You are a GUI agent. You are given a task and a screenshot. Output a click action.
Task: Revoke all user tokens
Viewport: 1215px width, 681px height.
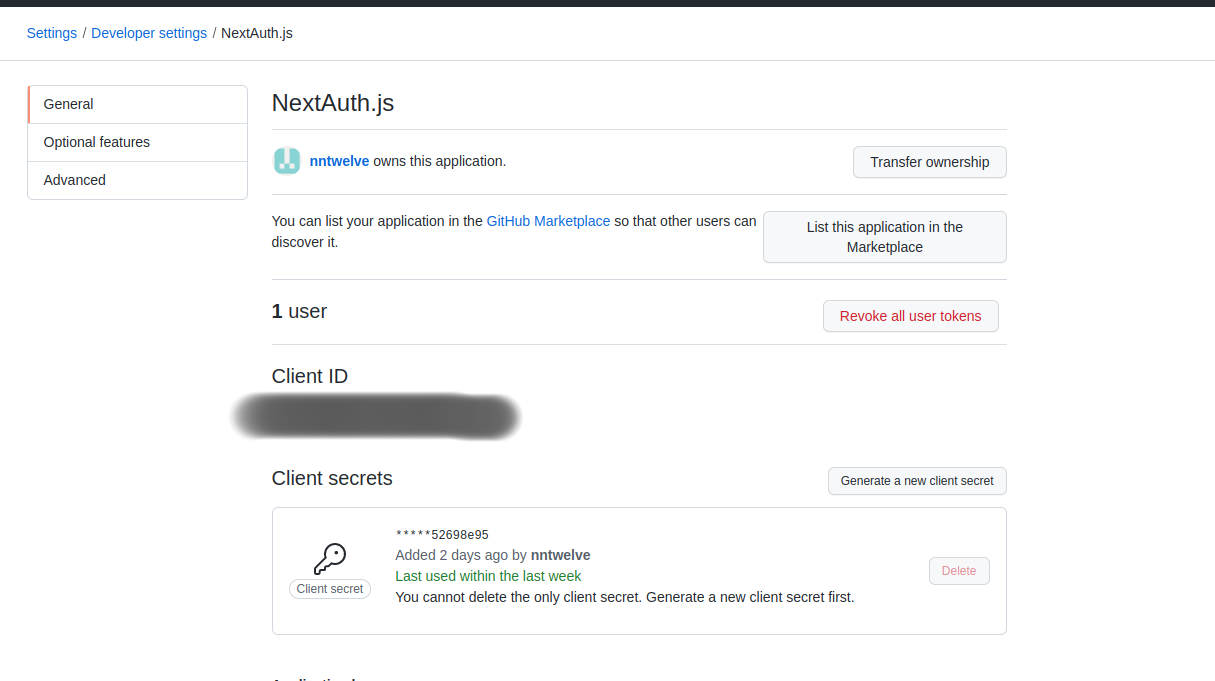910,316
